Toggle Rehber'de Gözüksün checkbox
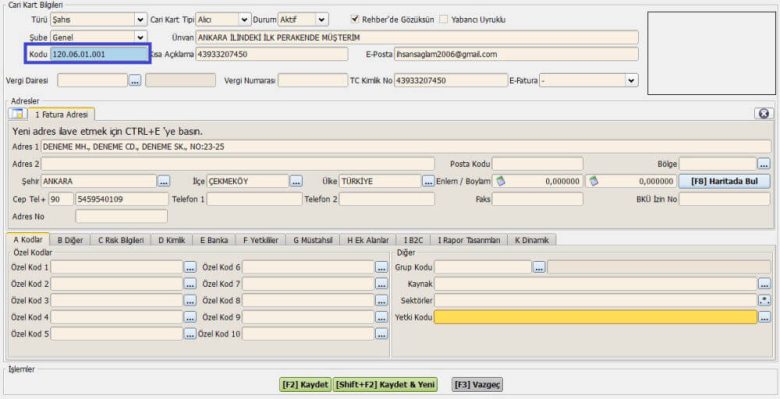Viewport: 780px width, 399px height. pyautogui.click(x=355, y=19)
